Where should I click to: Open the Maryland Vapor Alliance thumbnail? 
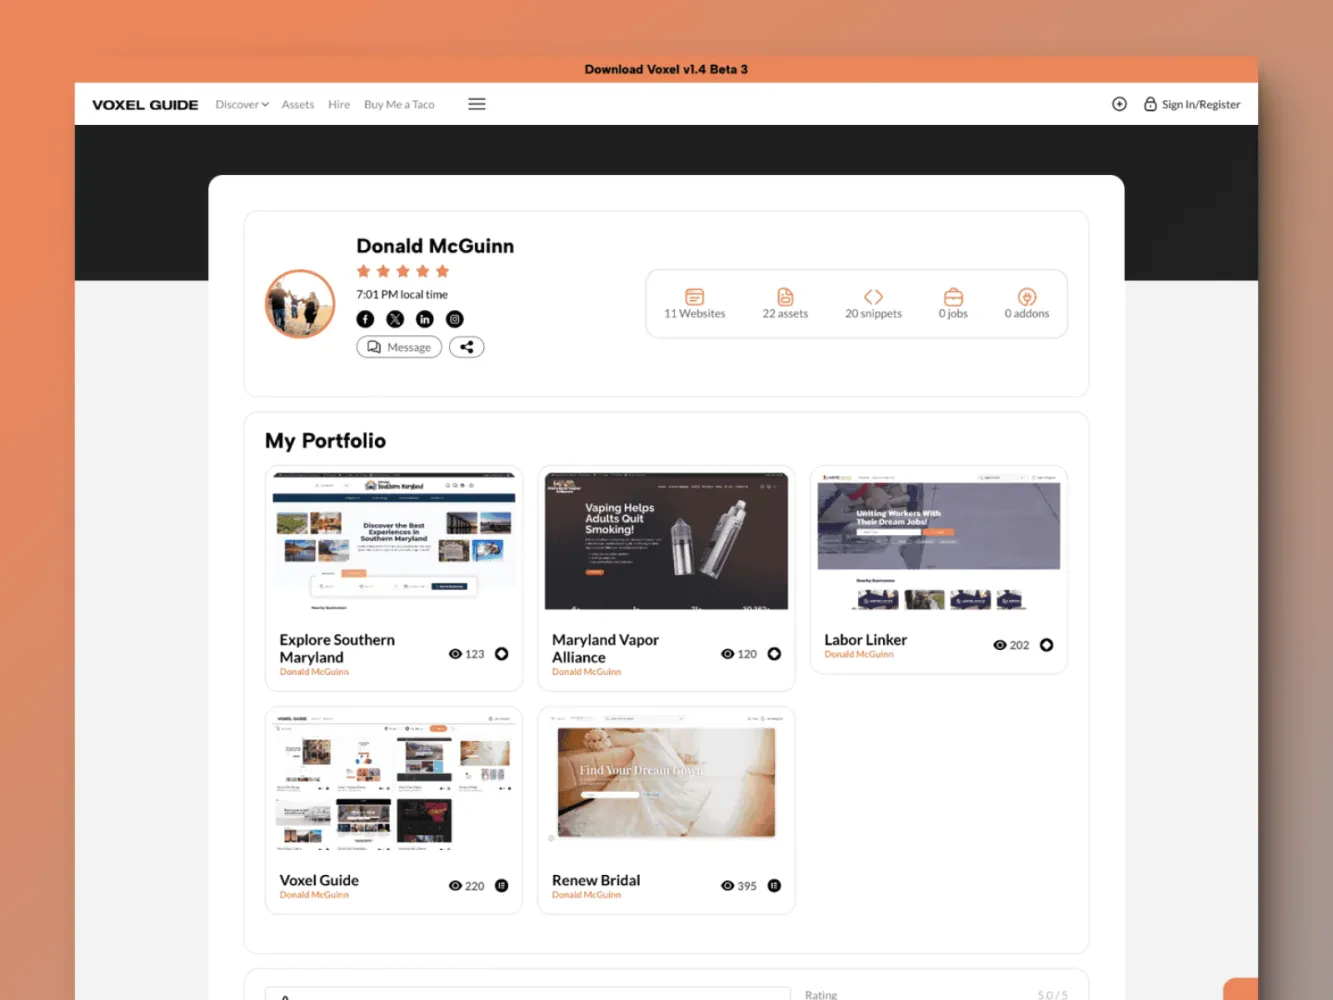[666, 541]
